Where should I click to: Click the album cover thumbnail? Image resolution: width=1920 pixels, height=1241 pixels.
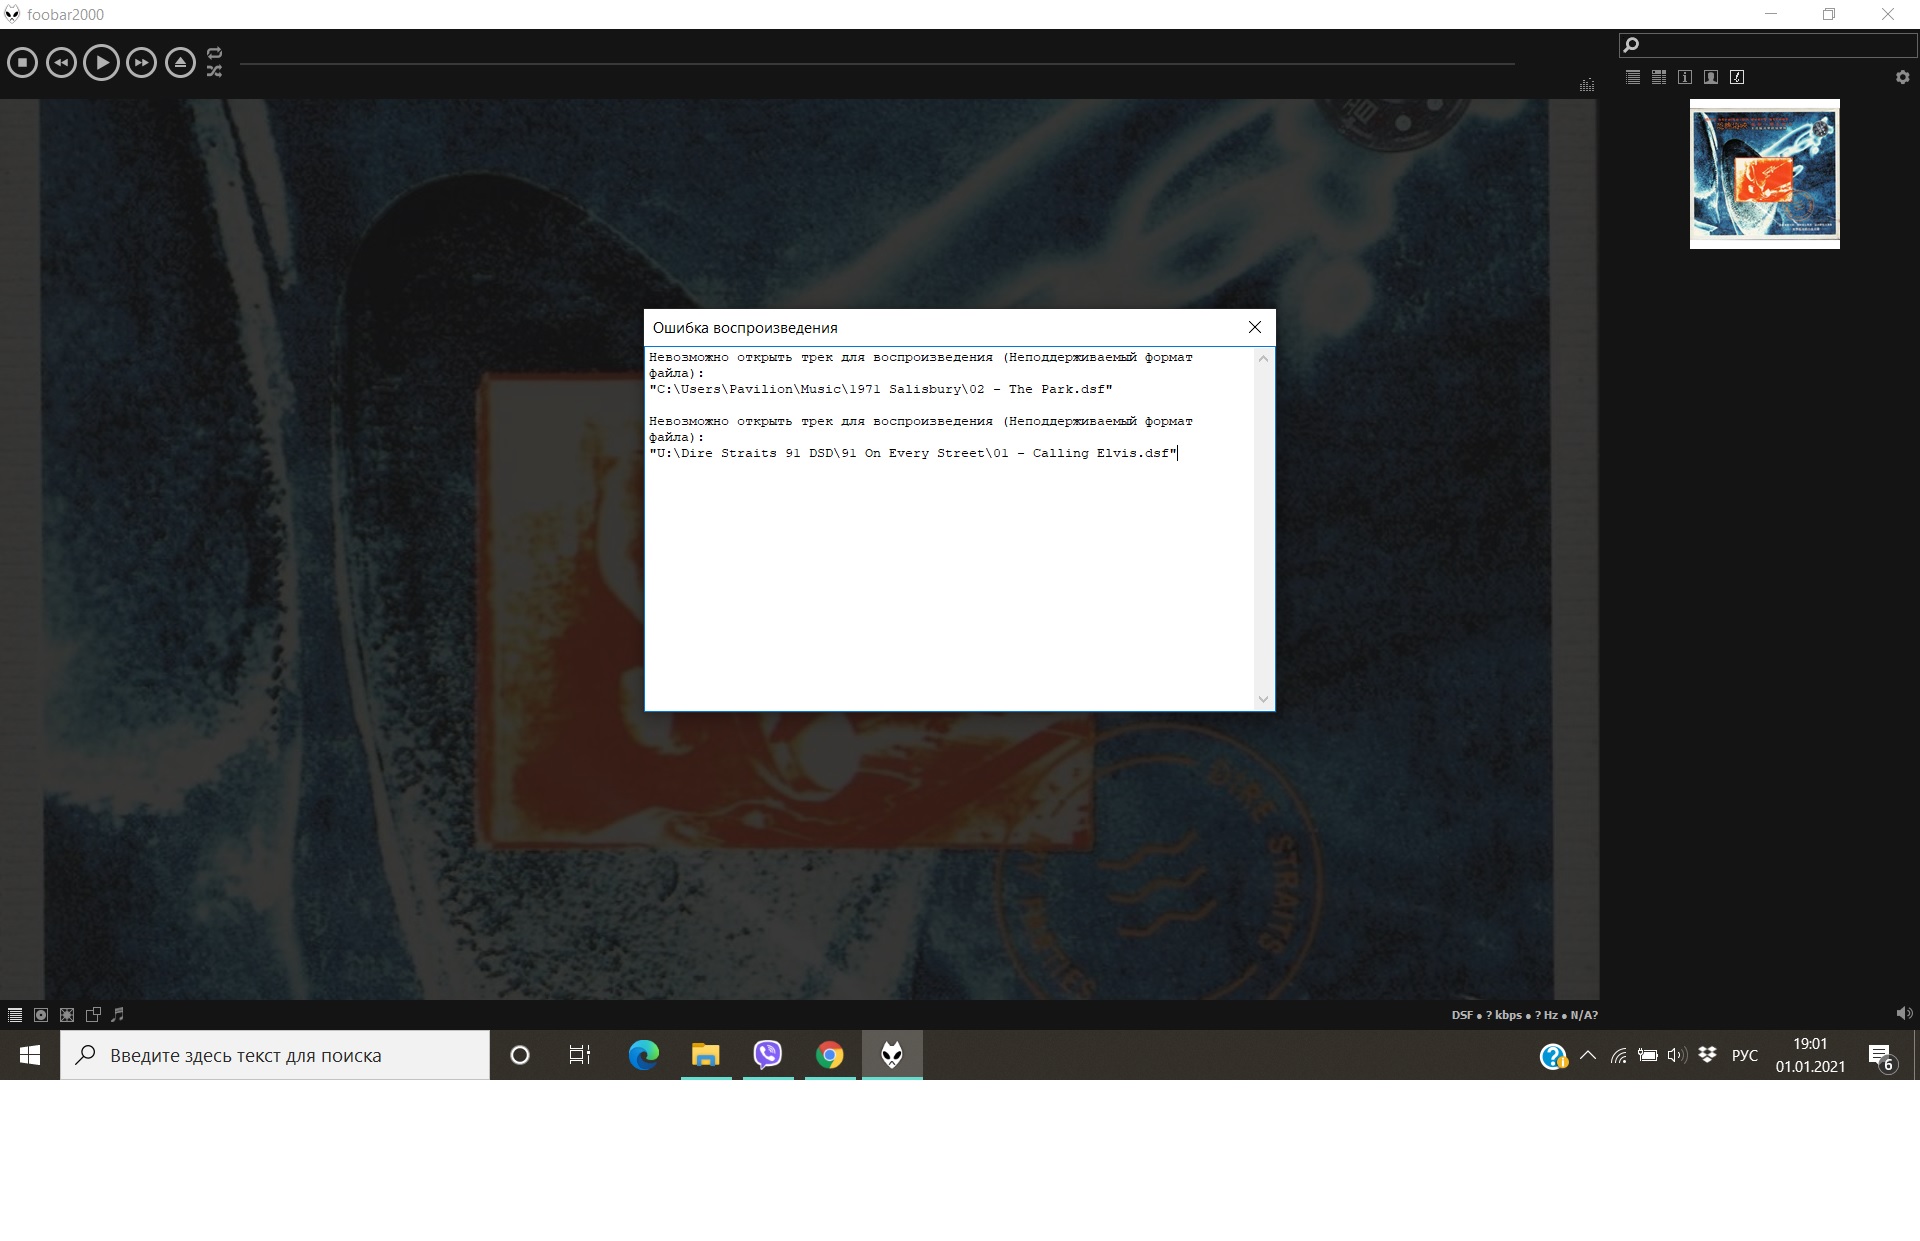(x=1764, y=174)
